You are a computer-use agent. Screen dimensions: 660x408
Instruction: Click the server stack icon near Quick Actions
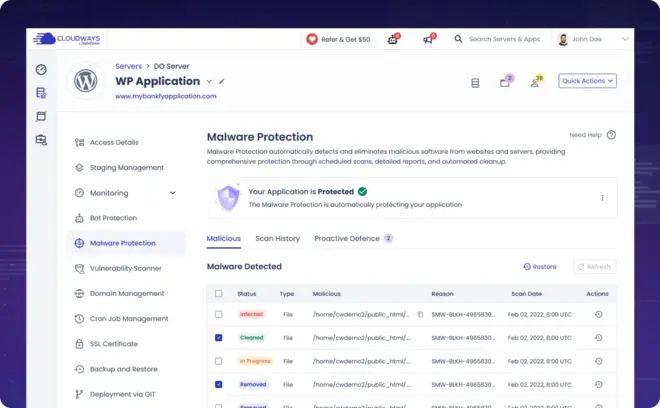pos(475,83)
